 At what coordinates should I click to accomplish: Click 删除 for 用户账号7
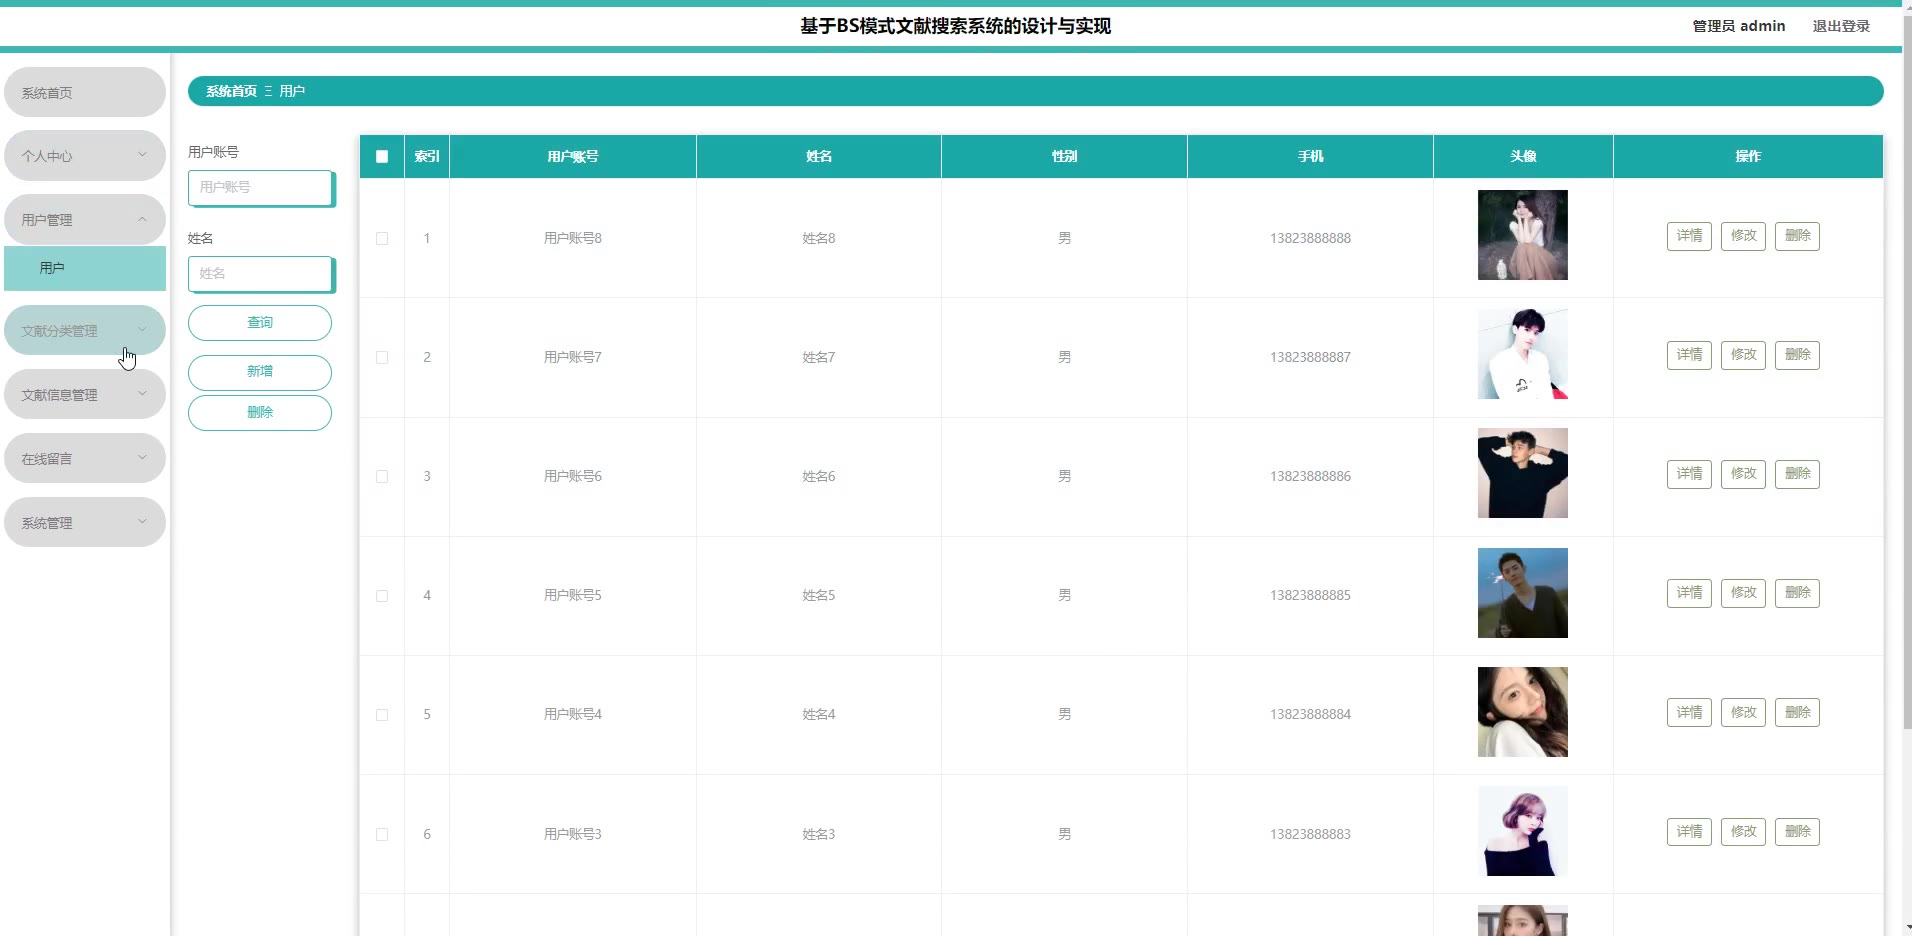1797,355
